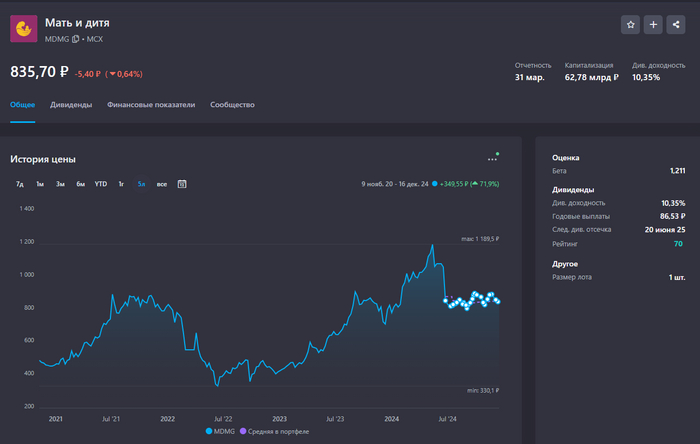Click the plus icon to add the stock
Image resolution: width=700 pixels, height=444 pixels.
(x=654, y=25)
